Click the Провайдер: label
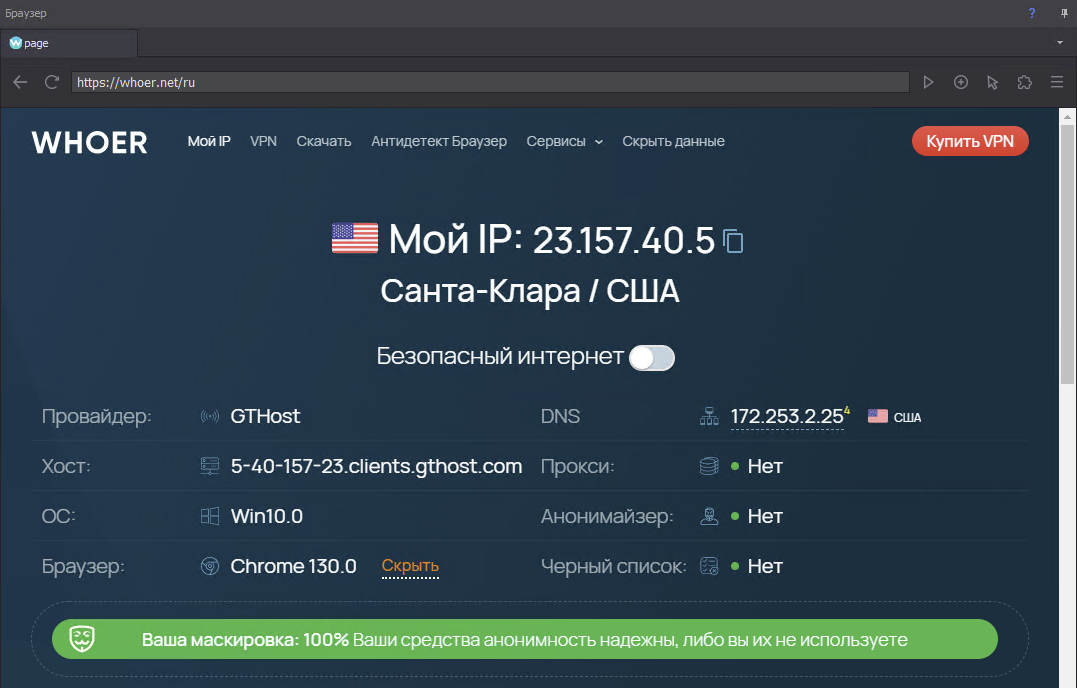This screenshot has height=688, width=1077. [x=97, y=416]
